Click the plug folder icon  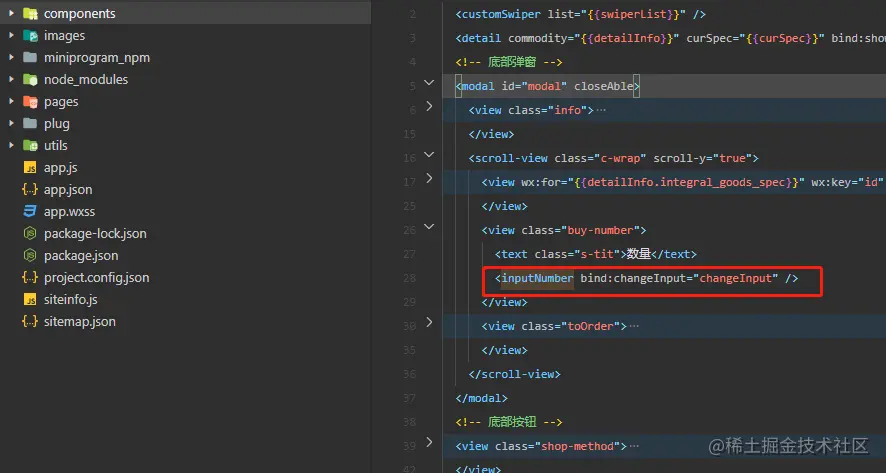pos(30,123)
